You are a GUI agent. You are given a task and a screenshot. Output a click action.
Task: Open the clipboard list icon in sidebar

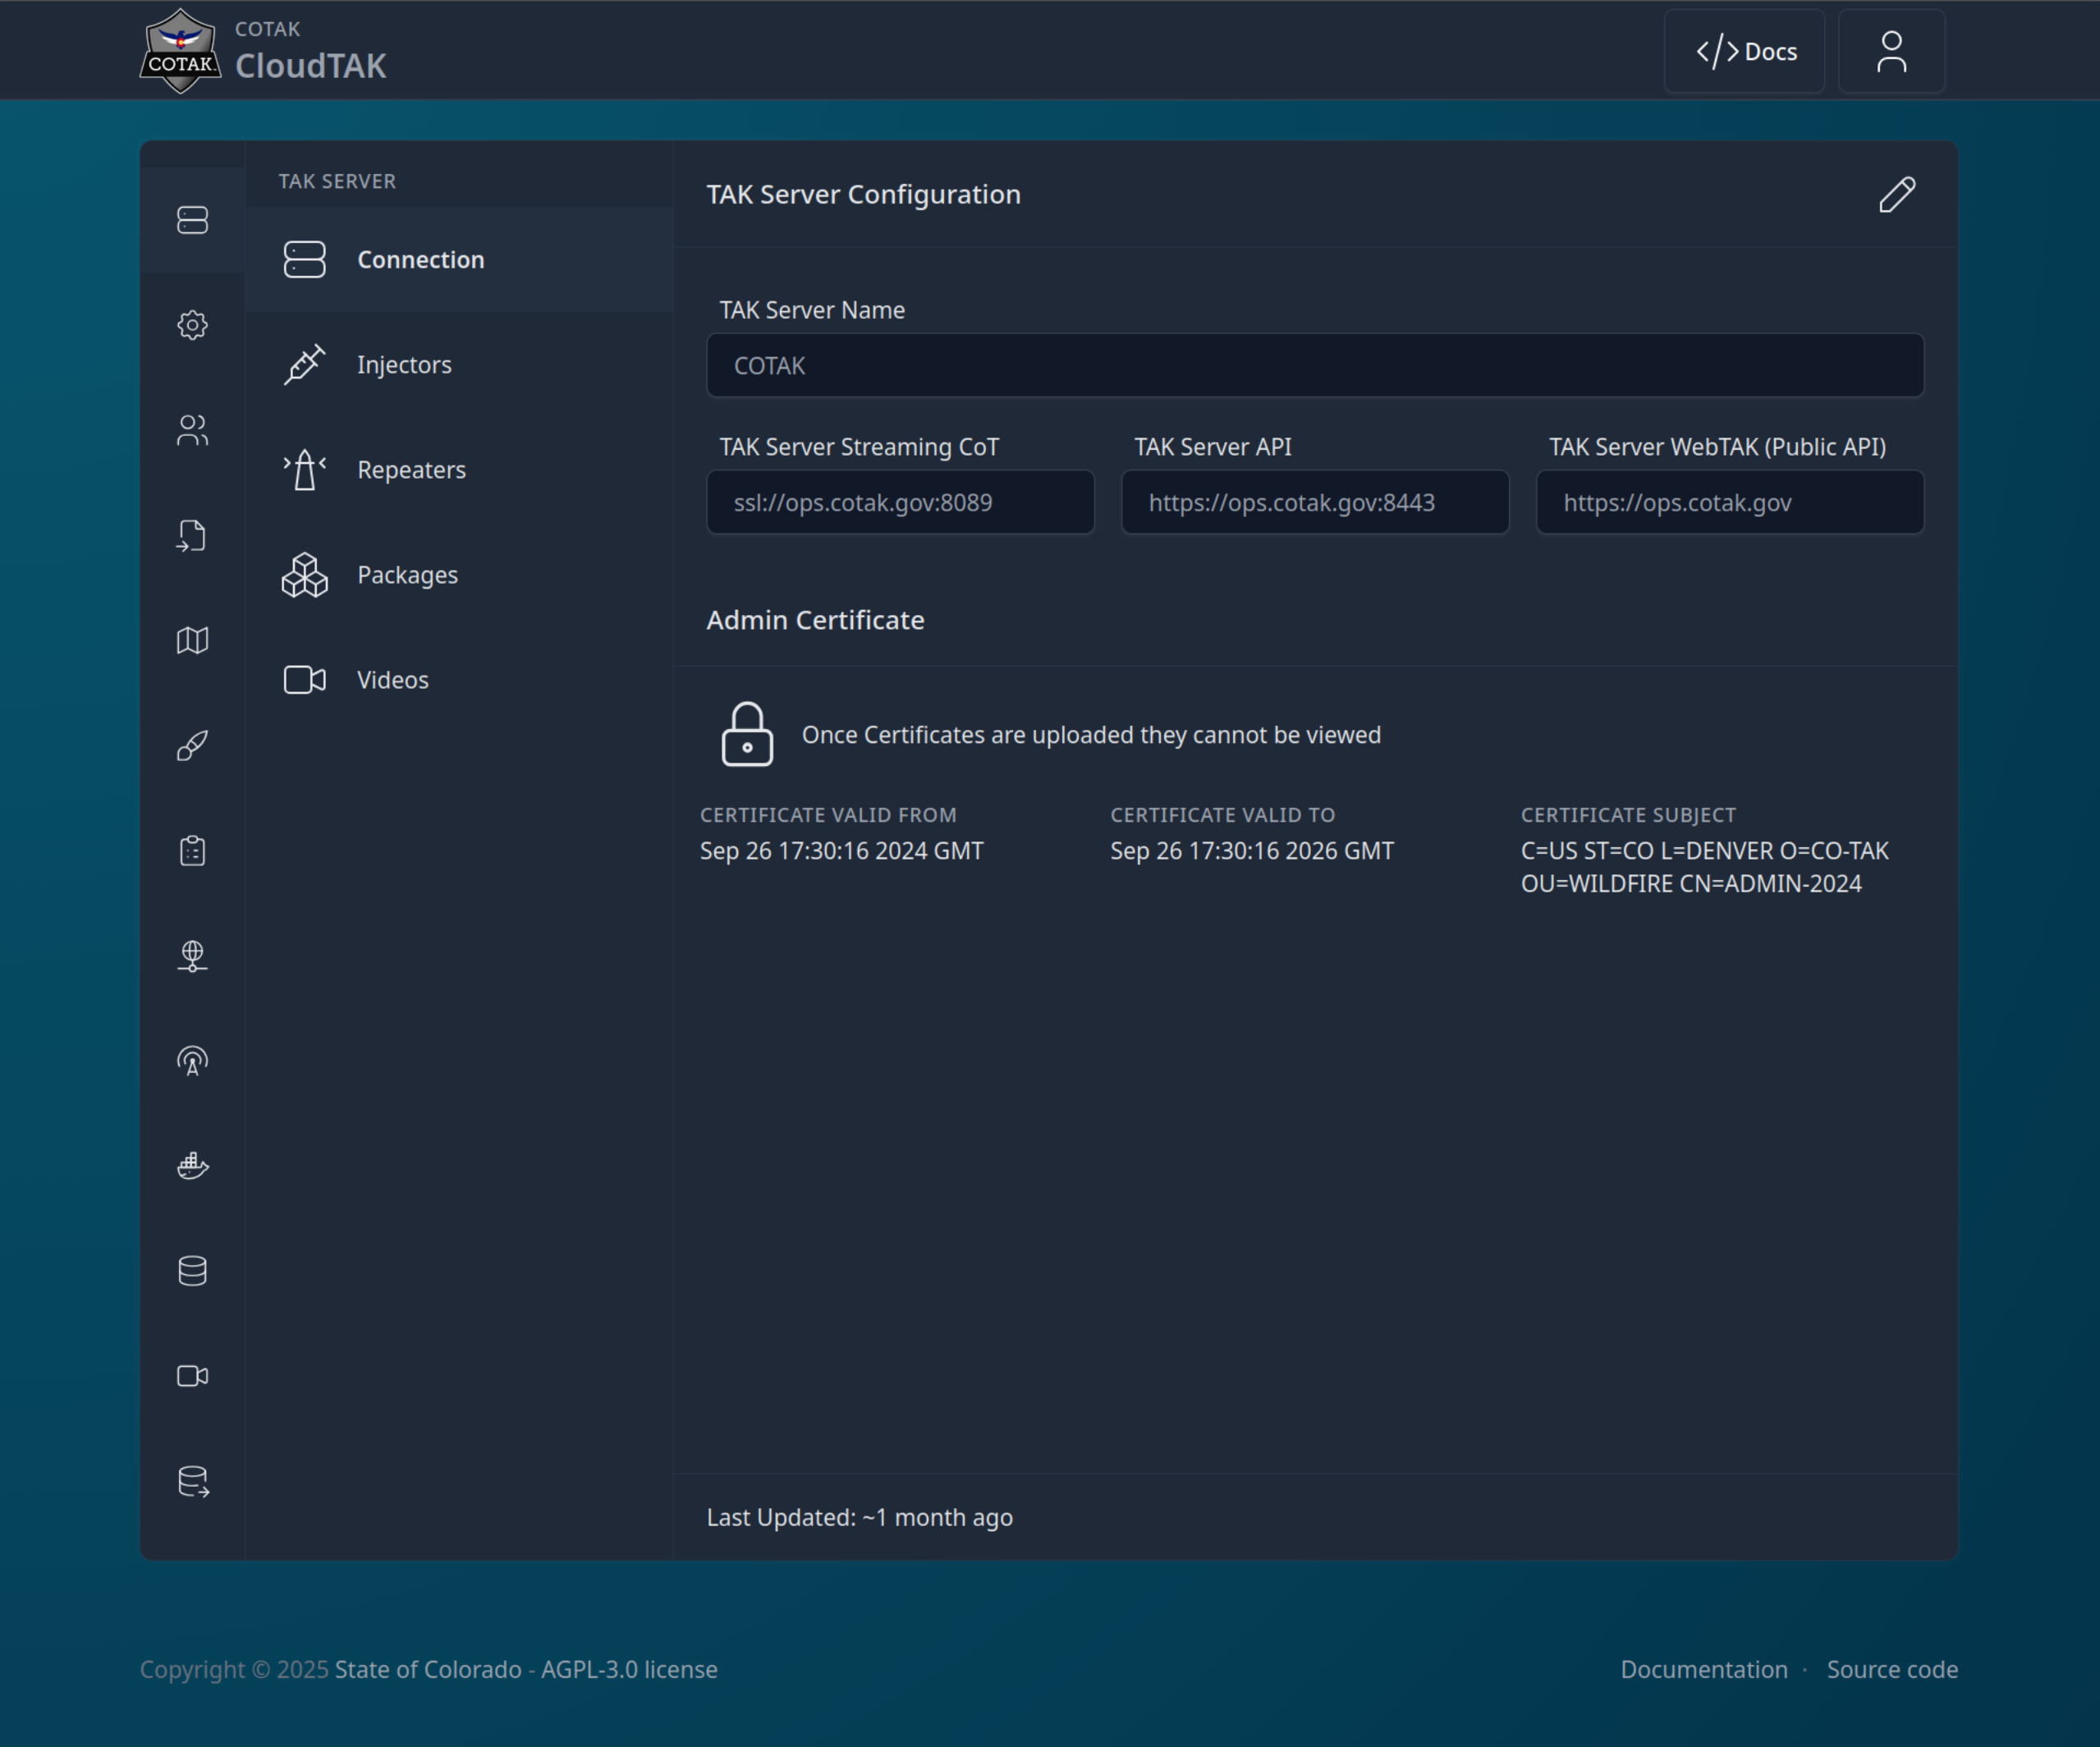point(192,850)
